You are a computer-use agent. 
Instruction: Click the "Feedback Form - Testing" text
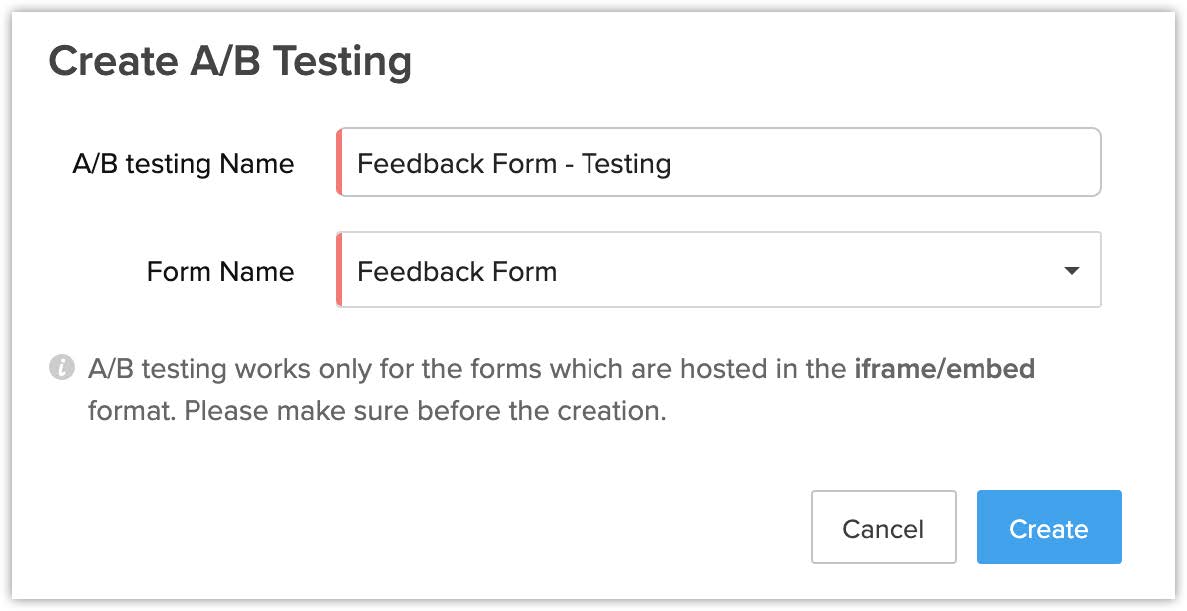514,163
